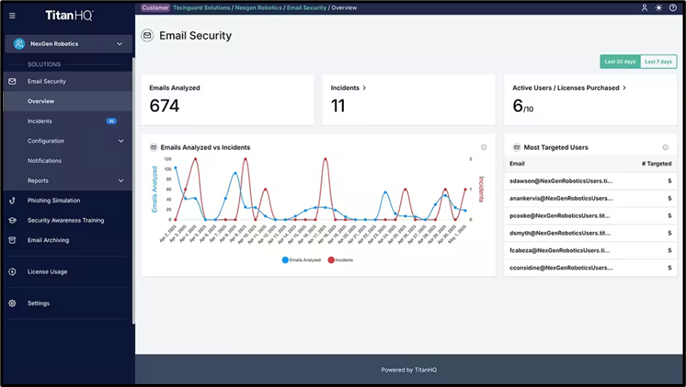Click the user profile icon in header
This screenshot has width=686, height=387.
[x=644, y=8]
